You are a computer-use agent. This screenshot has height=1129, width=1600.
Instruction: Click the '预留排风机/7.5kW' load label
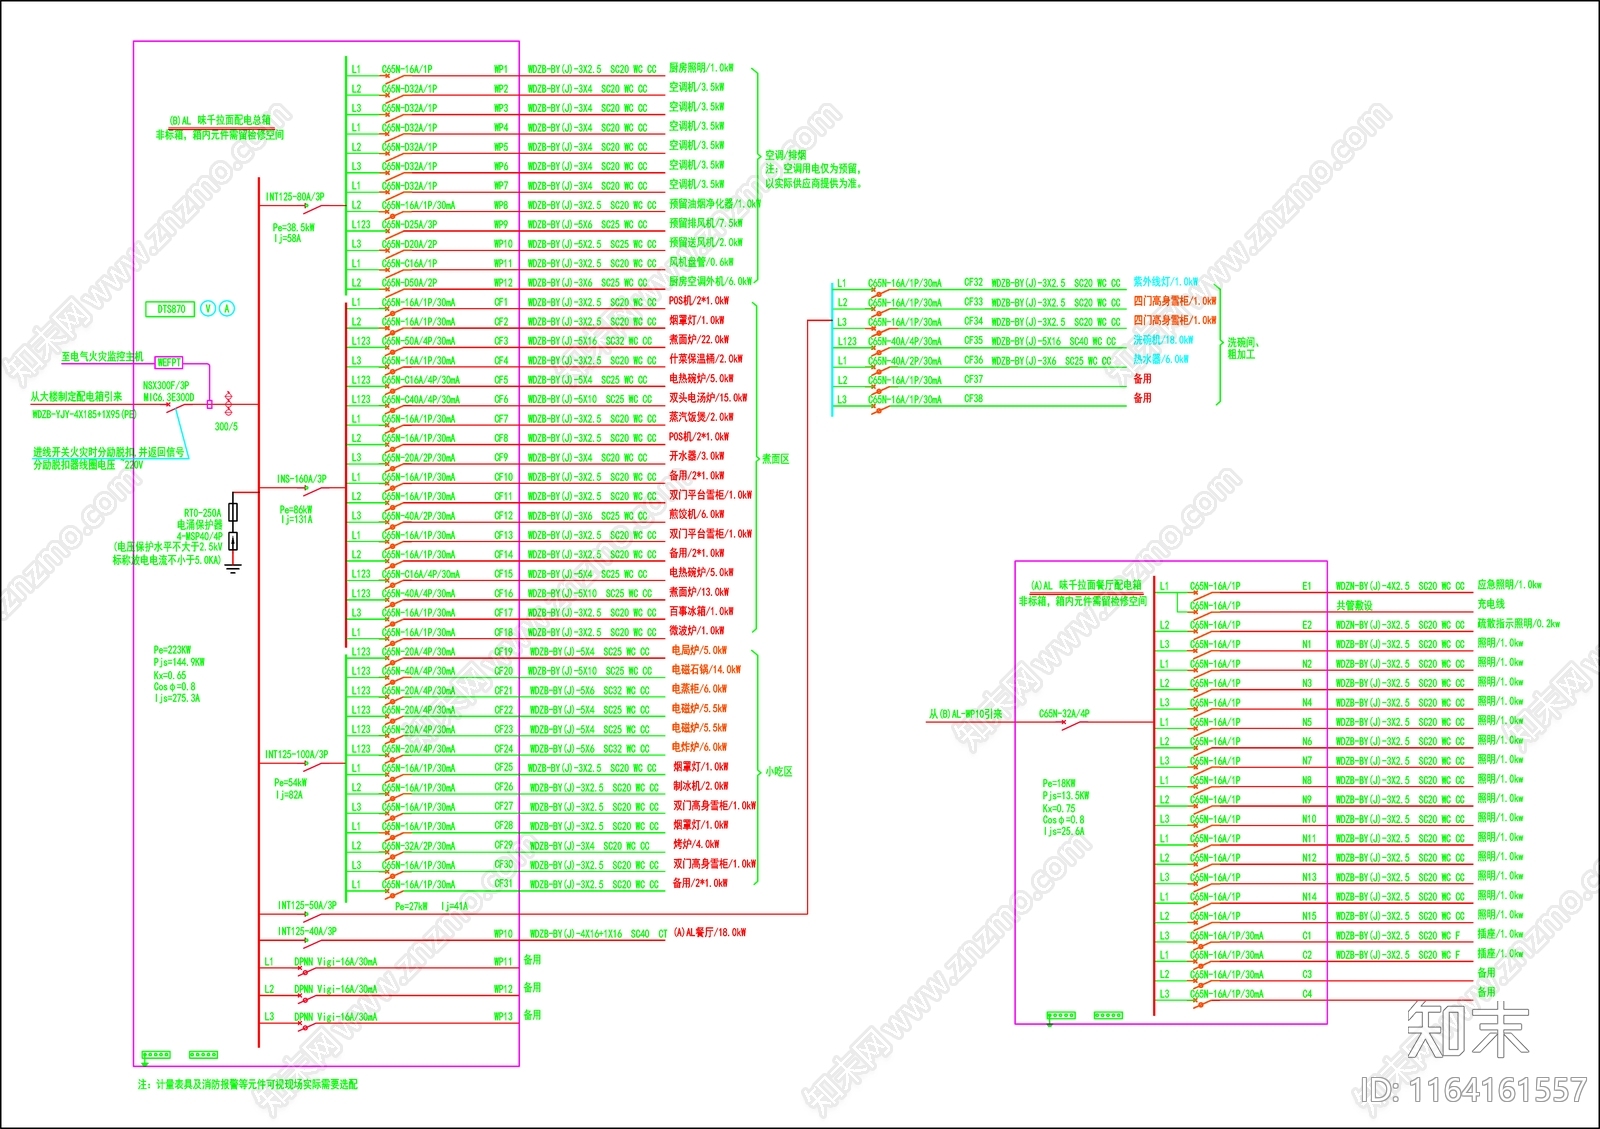706,223
